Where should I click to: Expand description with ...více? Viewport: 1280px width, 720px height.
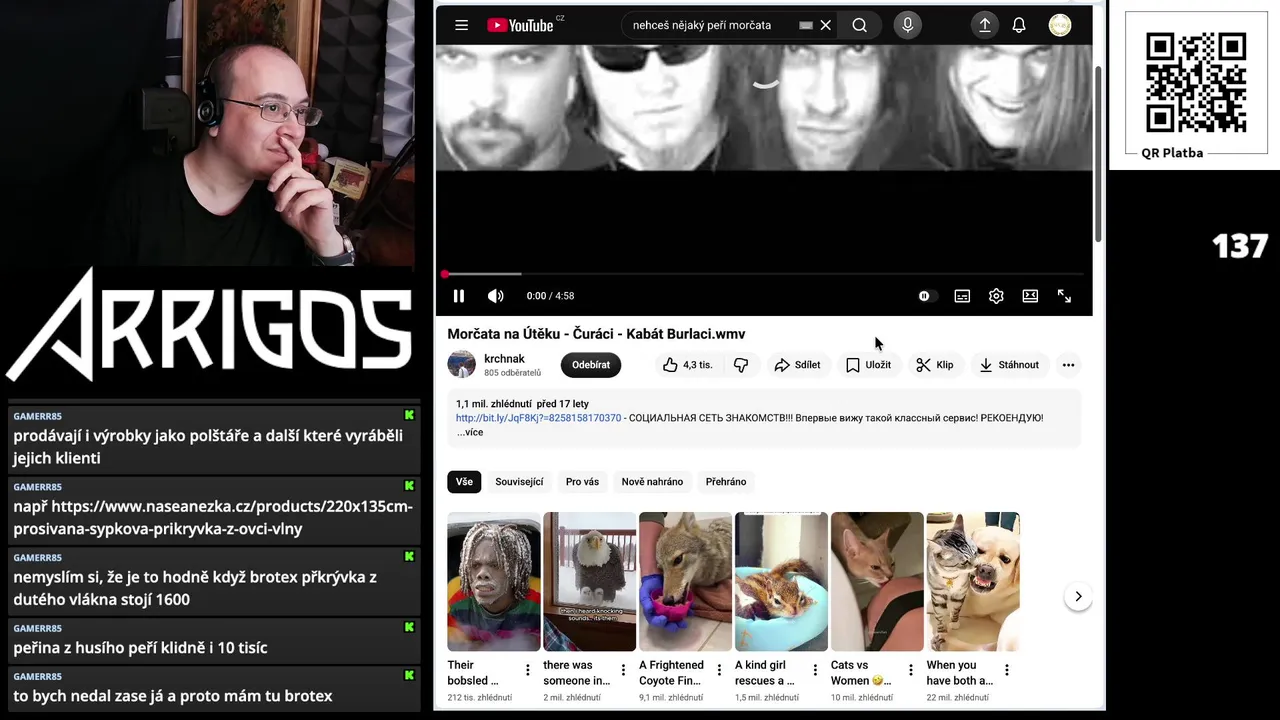tap(470, 432)
